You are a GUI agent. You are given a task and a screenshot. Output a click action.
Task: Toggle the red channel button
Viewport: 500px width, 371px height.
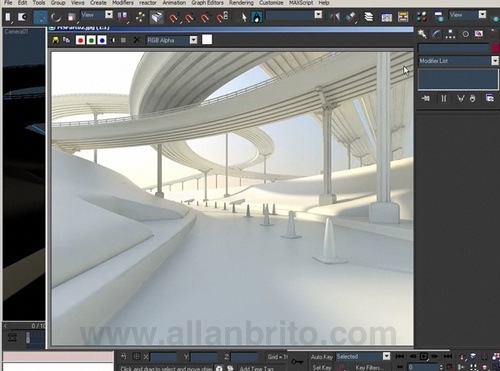tap(80, 40)
